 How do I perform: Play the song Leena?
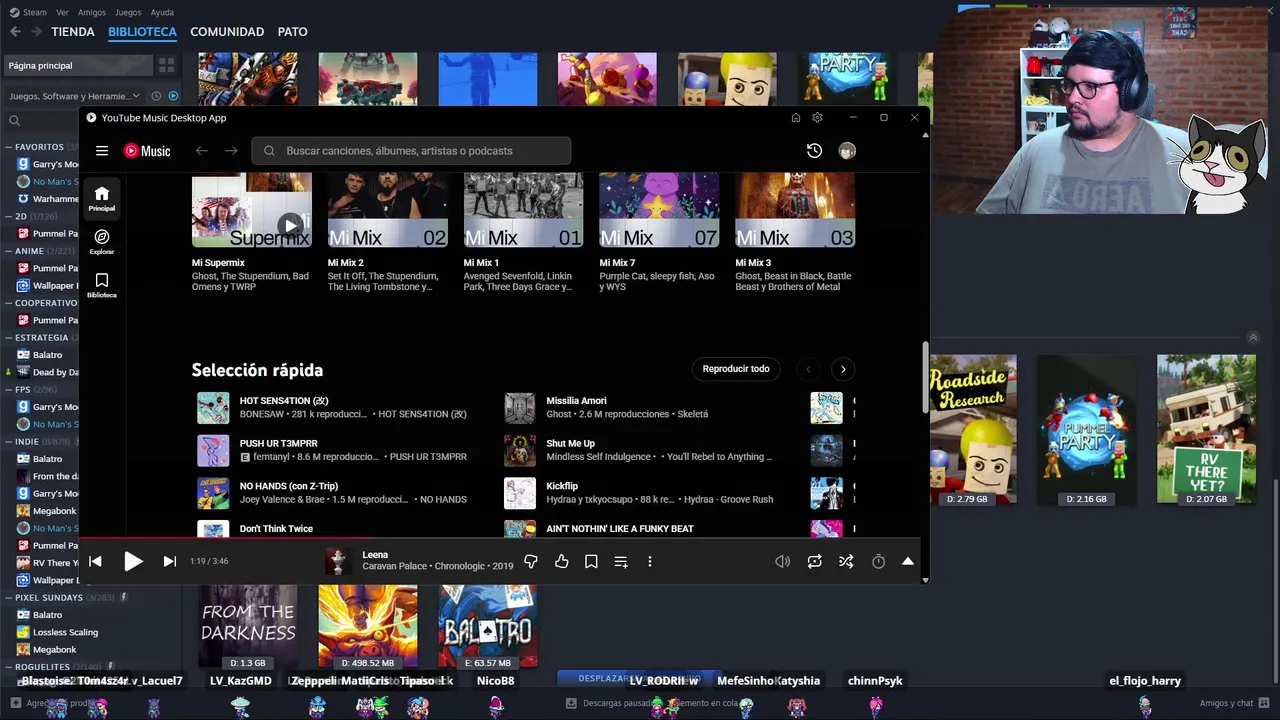133,562
